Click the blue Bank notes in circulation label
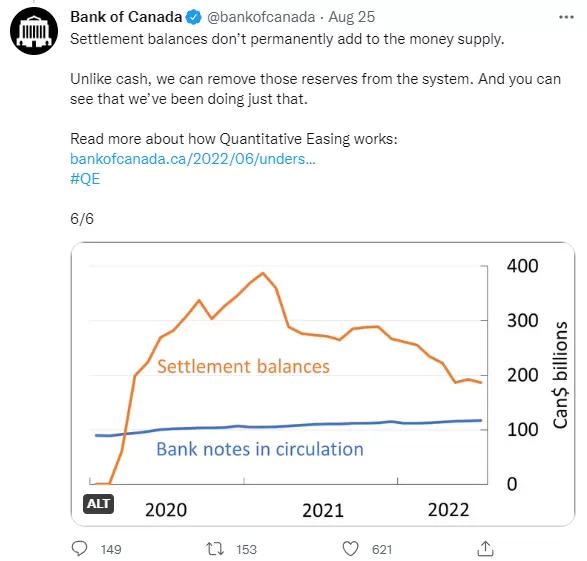587x561 pixels. pos(260,449)
